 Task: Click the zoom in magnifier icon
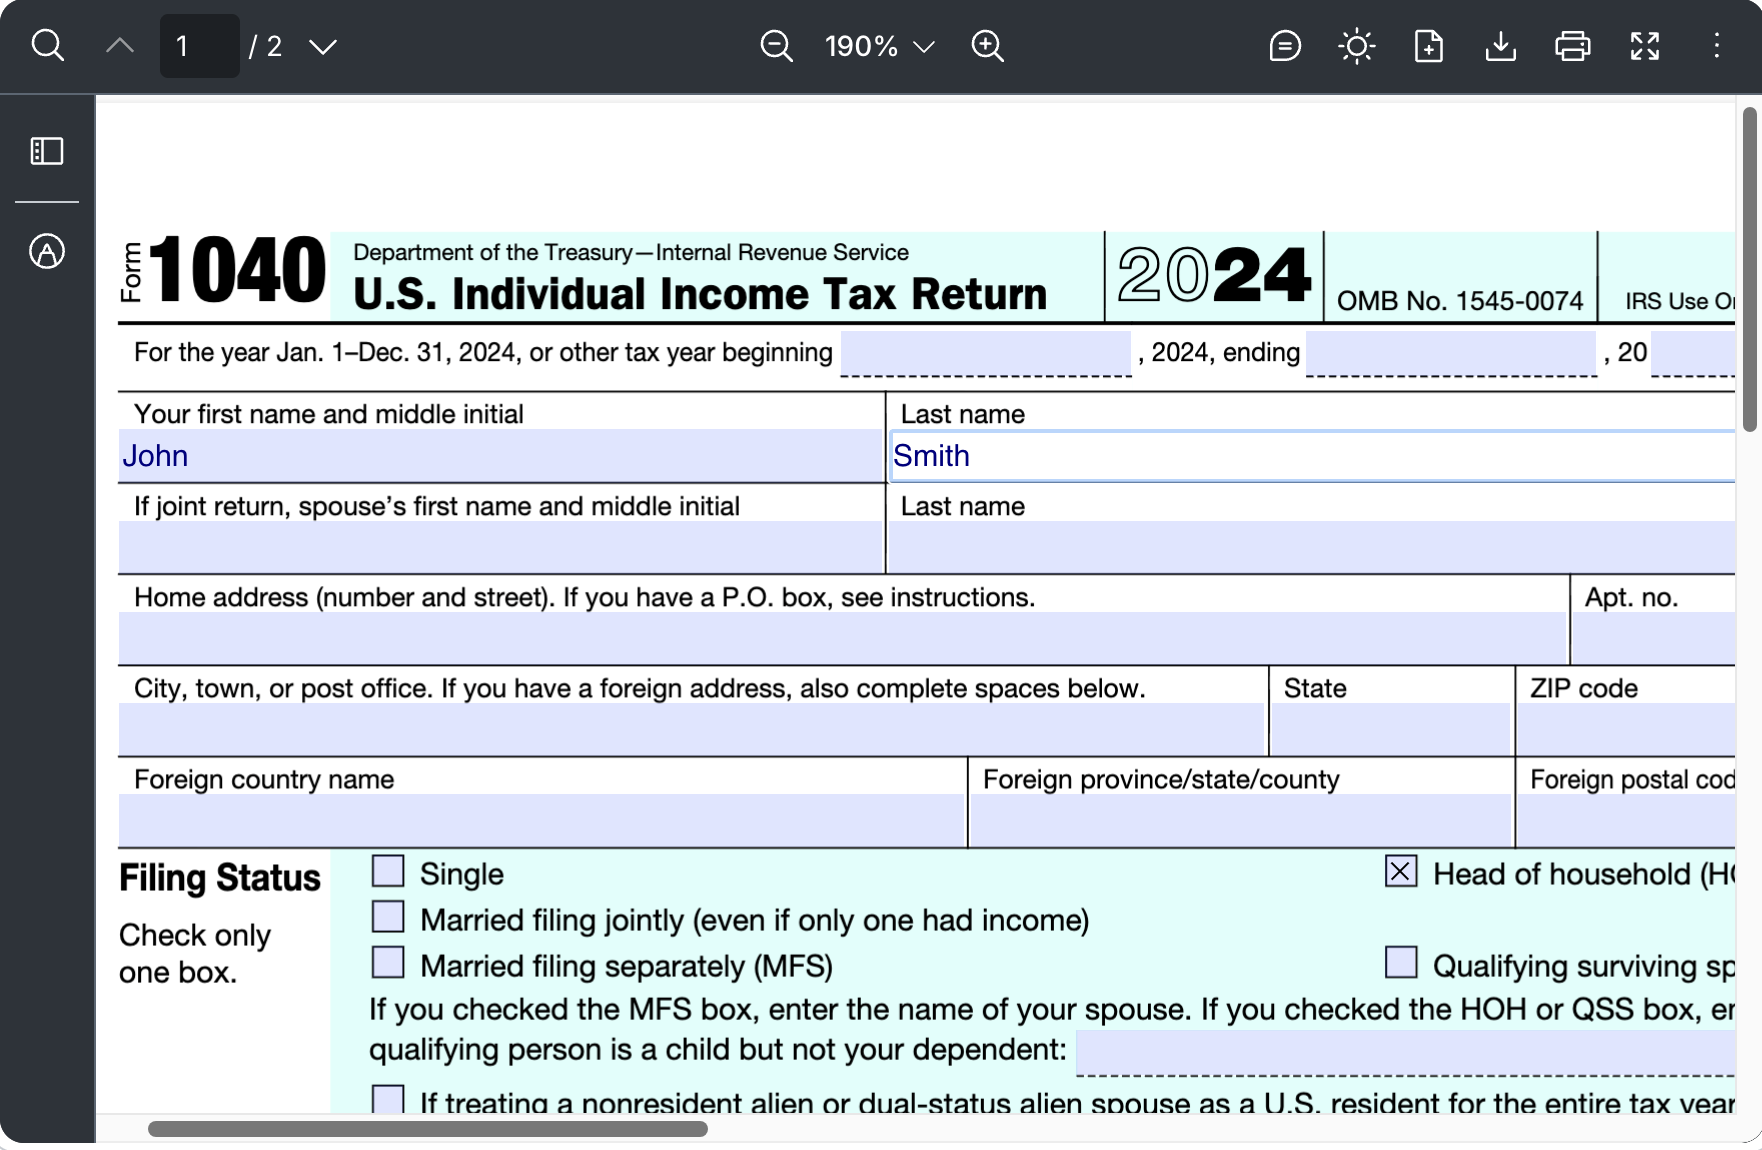click(987, 46)
